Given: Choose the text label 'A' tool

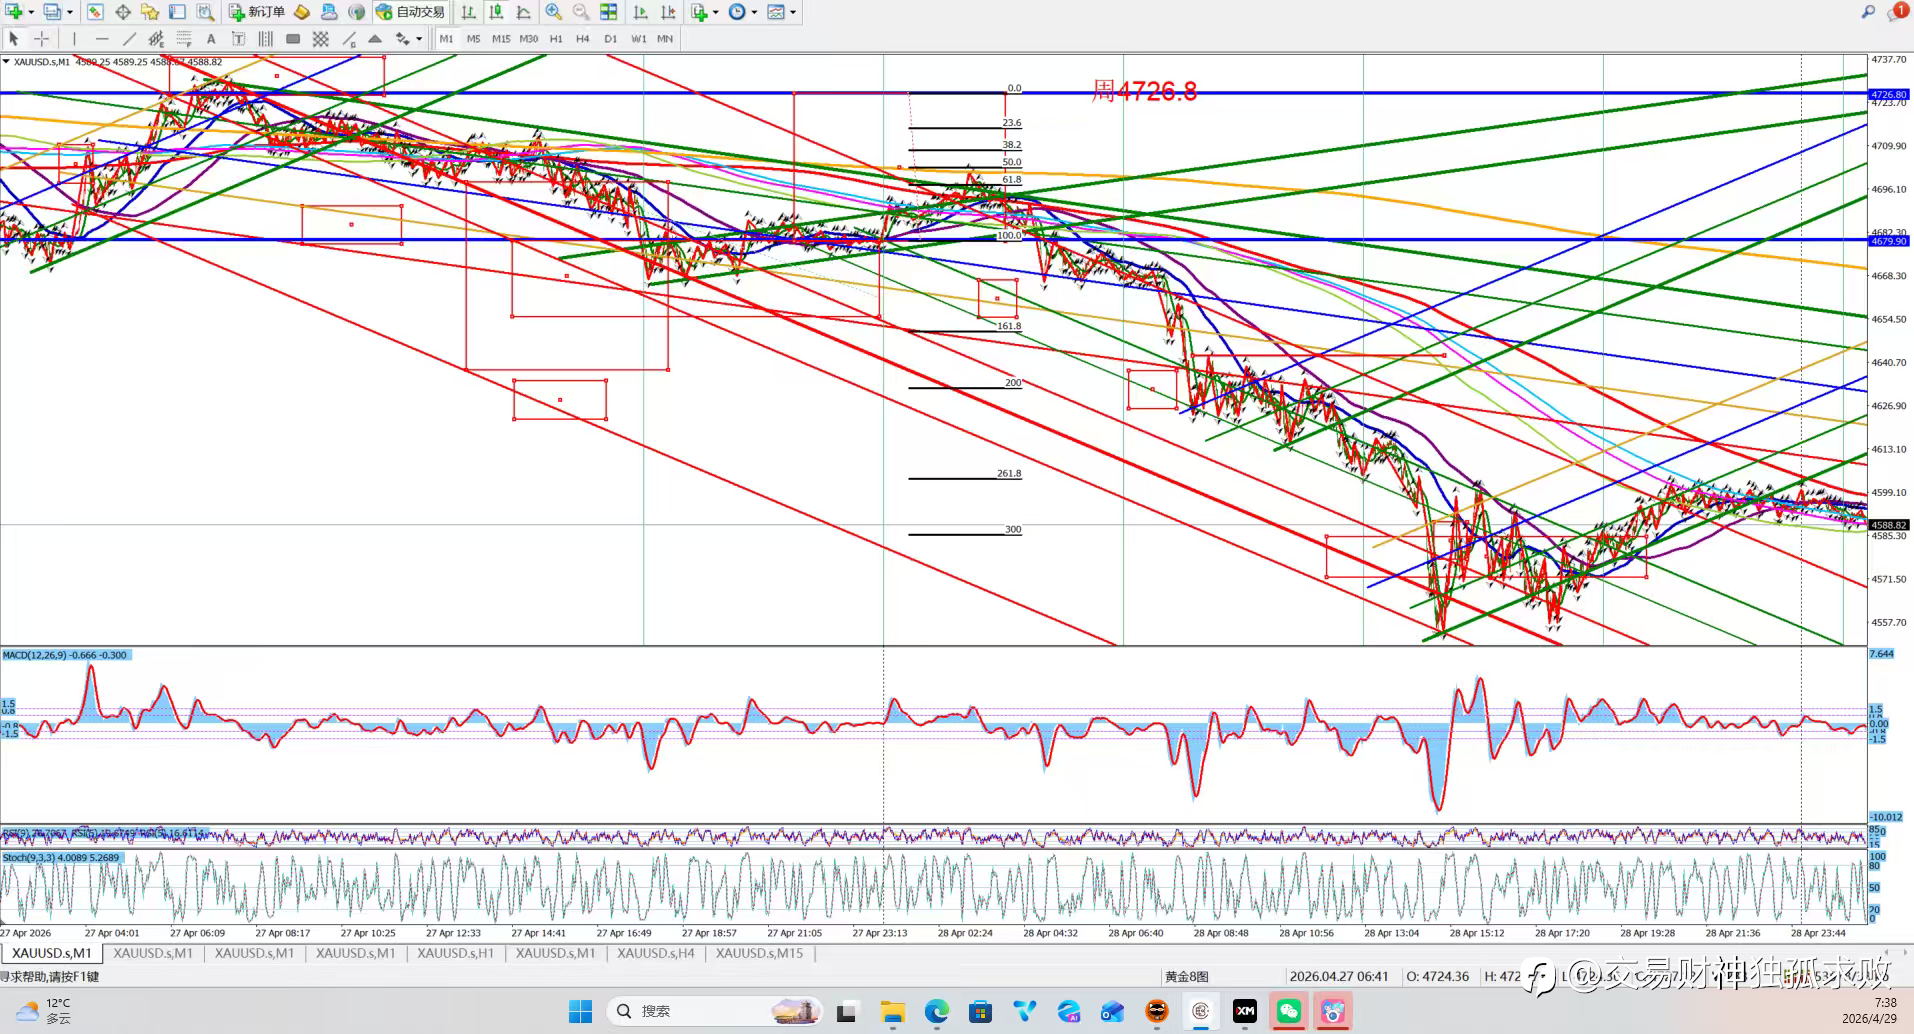Looking at the screenshot, I should coord(211,39).
